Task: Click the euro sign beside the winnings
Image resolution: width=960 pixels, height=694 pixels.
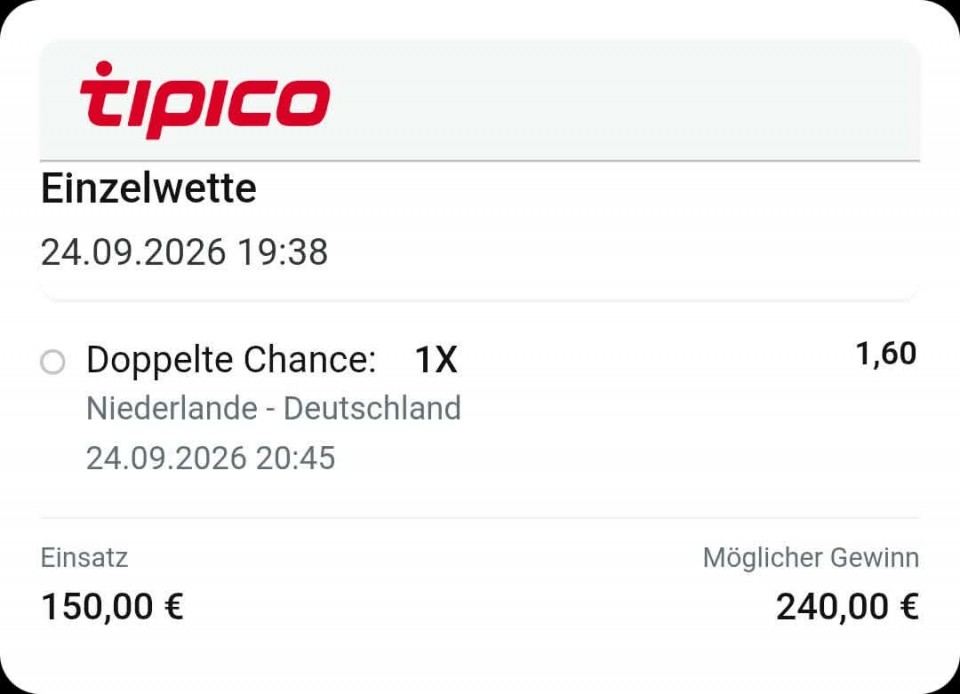Action: [x=910, y=606]
